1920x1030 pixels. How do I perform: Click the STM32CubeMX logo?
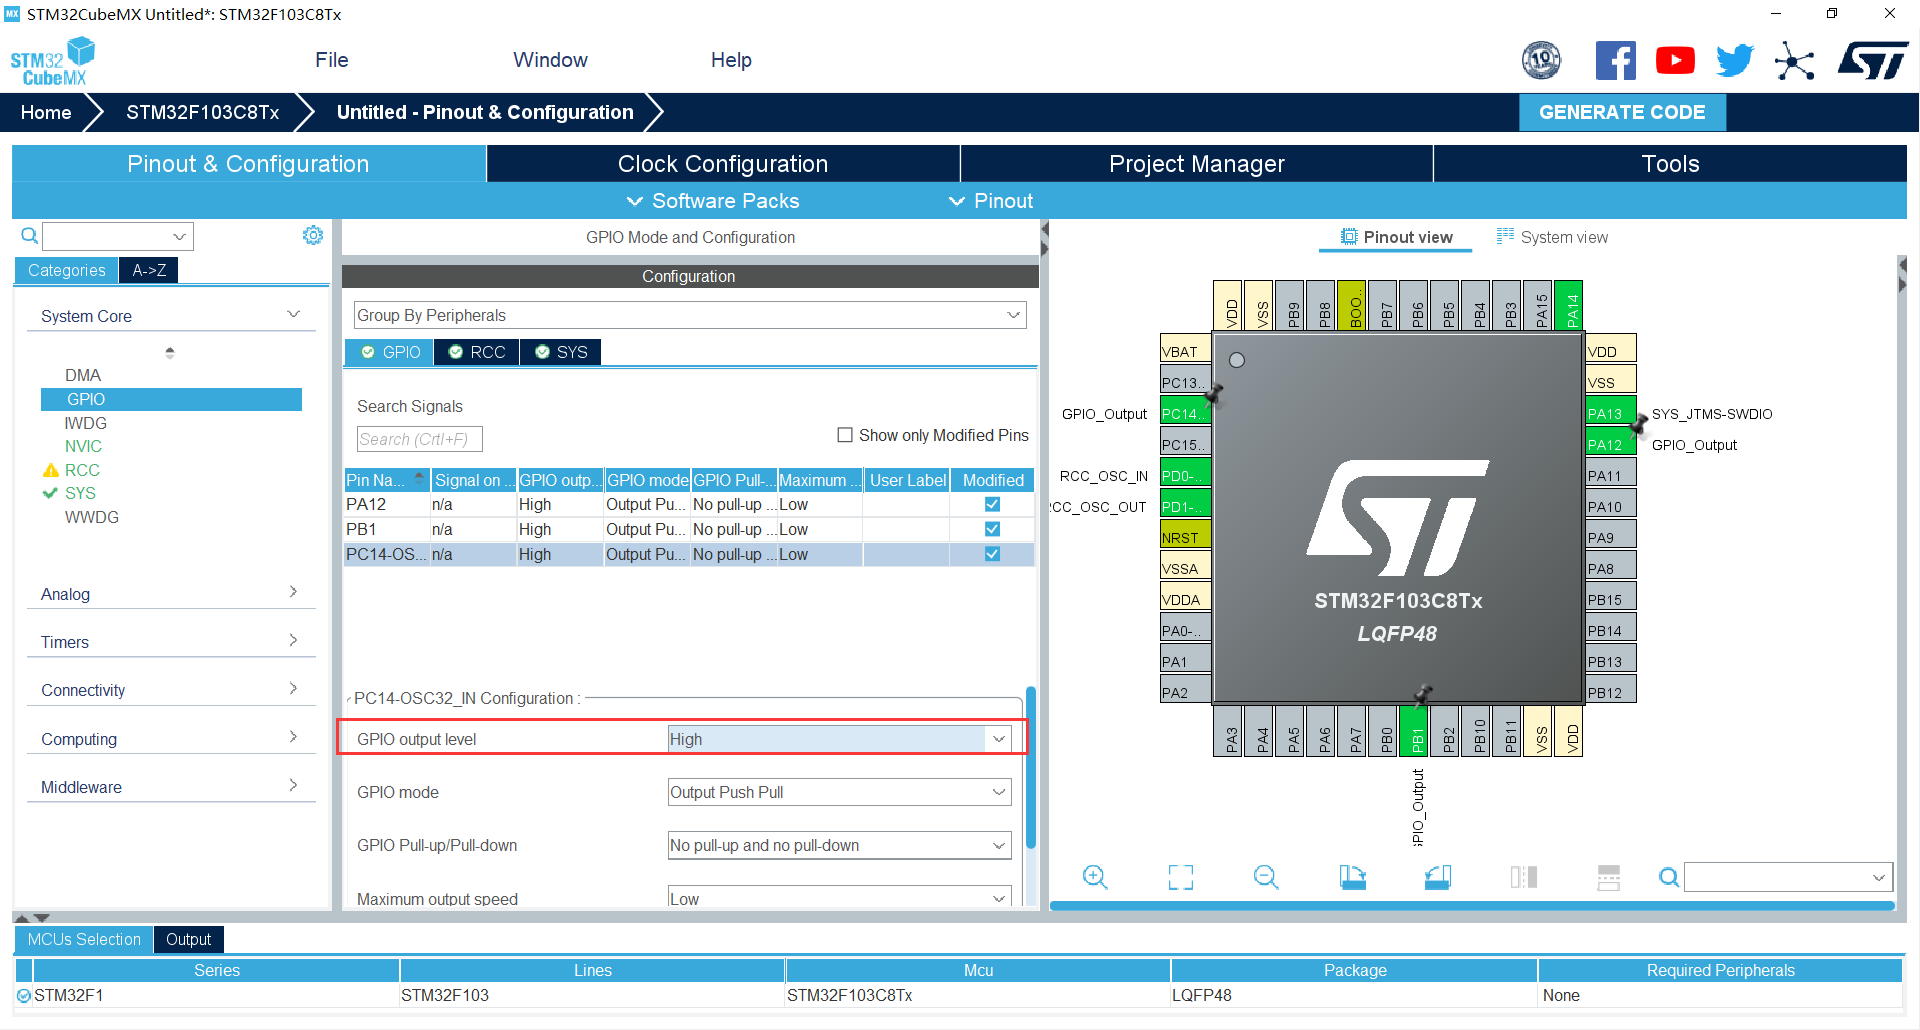click(x=53, y=62)
